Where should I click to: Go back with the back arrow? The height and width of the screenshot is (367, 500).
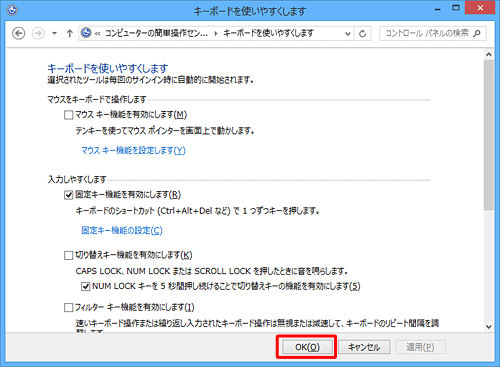click(19, 33)
